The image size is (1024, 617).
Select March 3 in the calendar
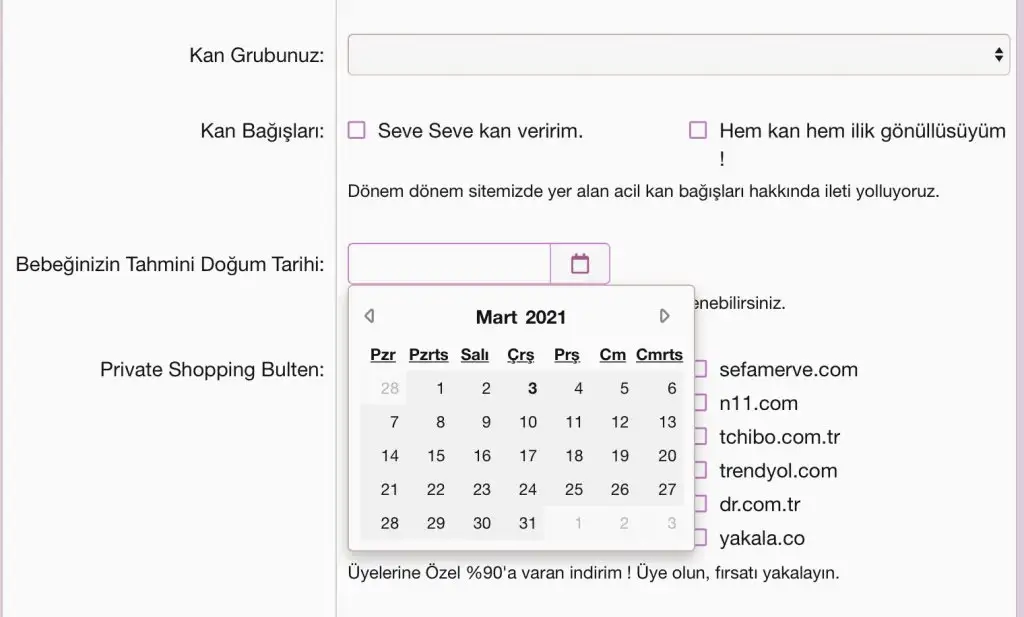click(x=533, y=388)
